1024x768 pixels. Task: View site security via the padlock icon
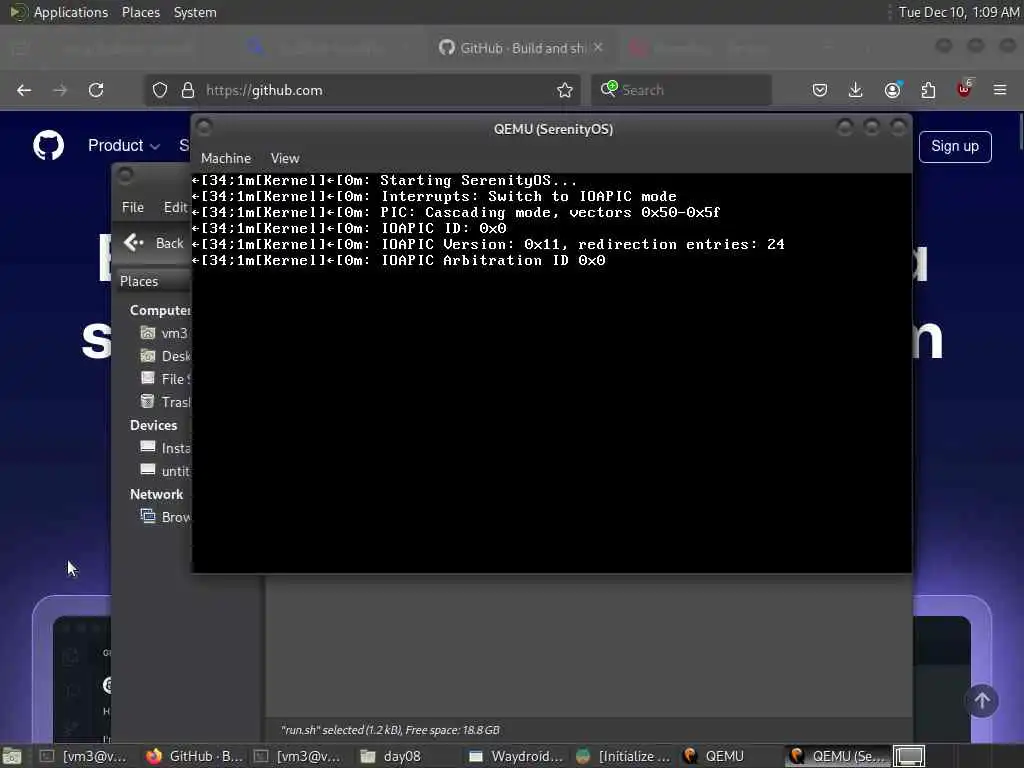tap(188, 90)
